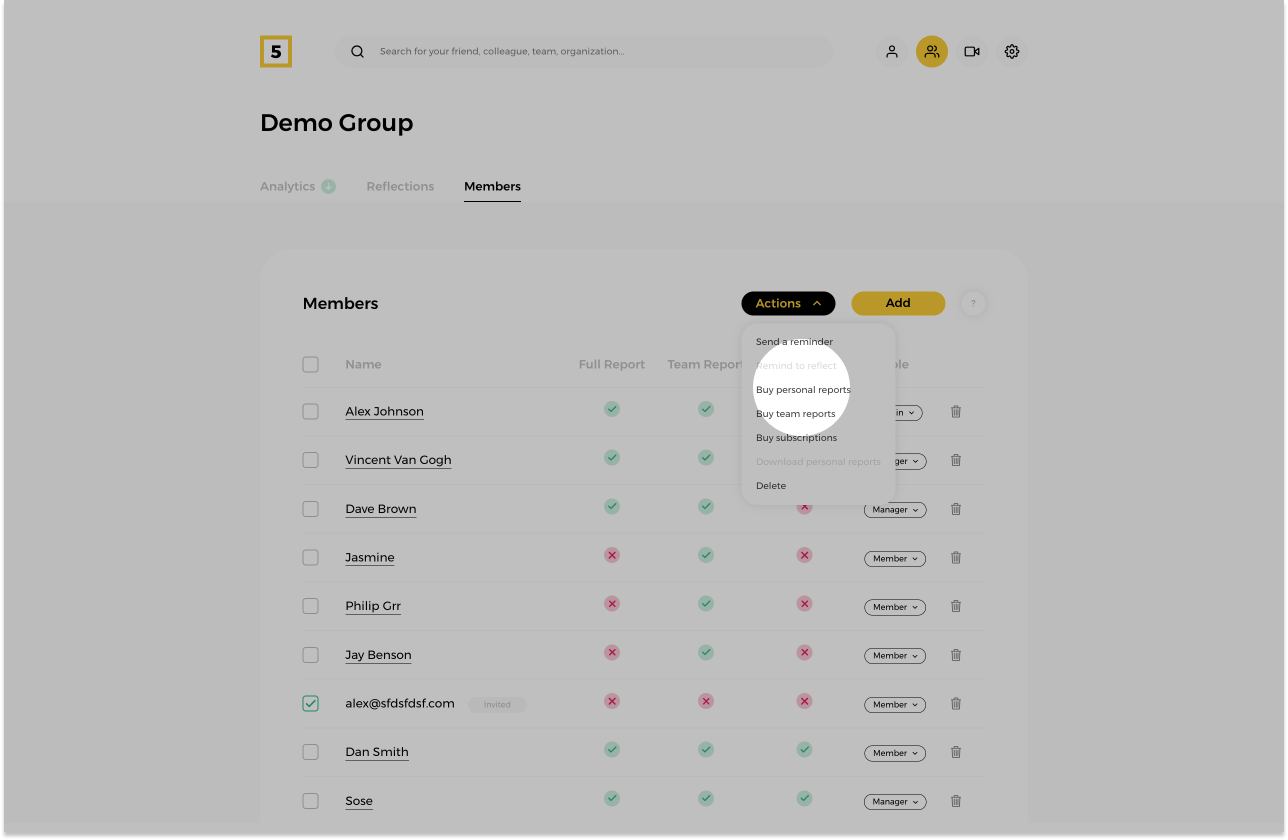Click trash icon in Jasmine's row
The width and height of the screenshot is (1288, 840).
coord(955,558)
